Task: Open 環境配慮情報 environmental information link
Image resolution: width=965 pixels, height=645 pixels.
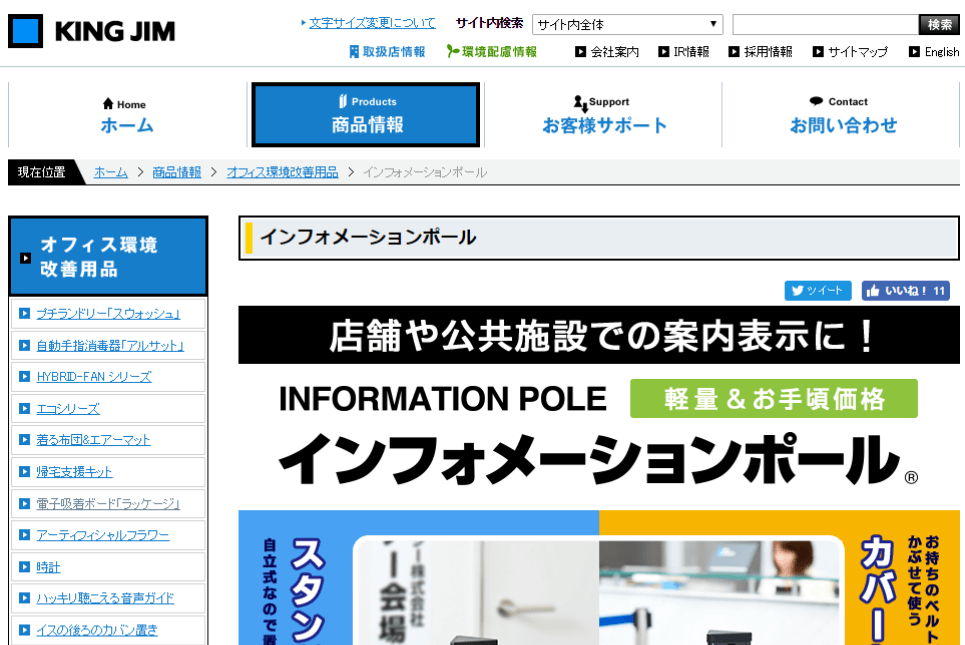Action: click(x=499, y=52)
